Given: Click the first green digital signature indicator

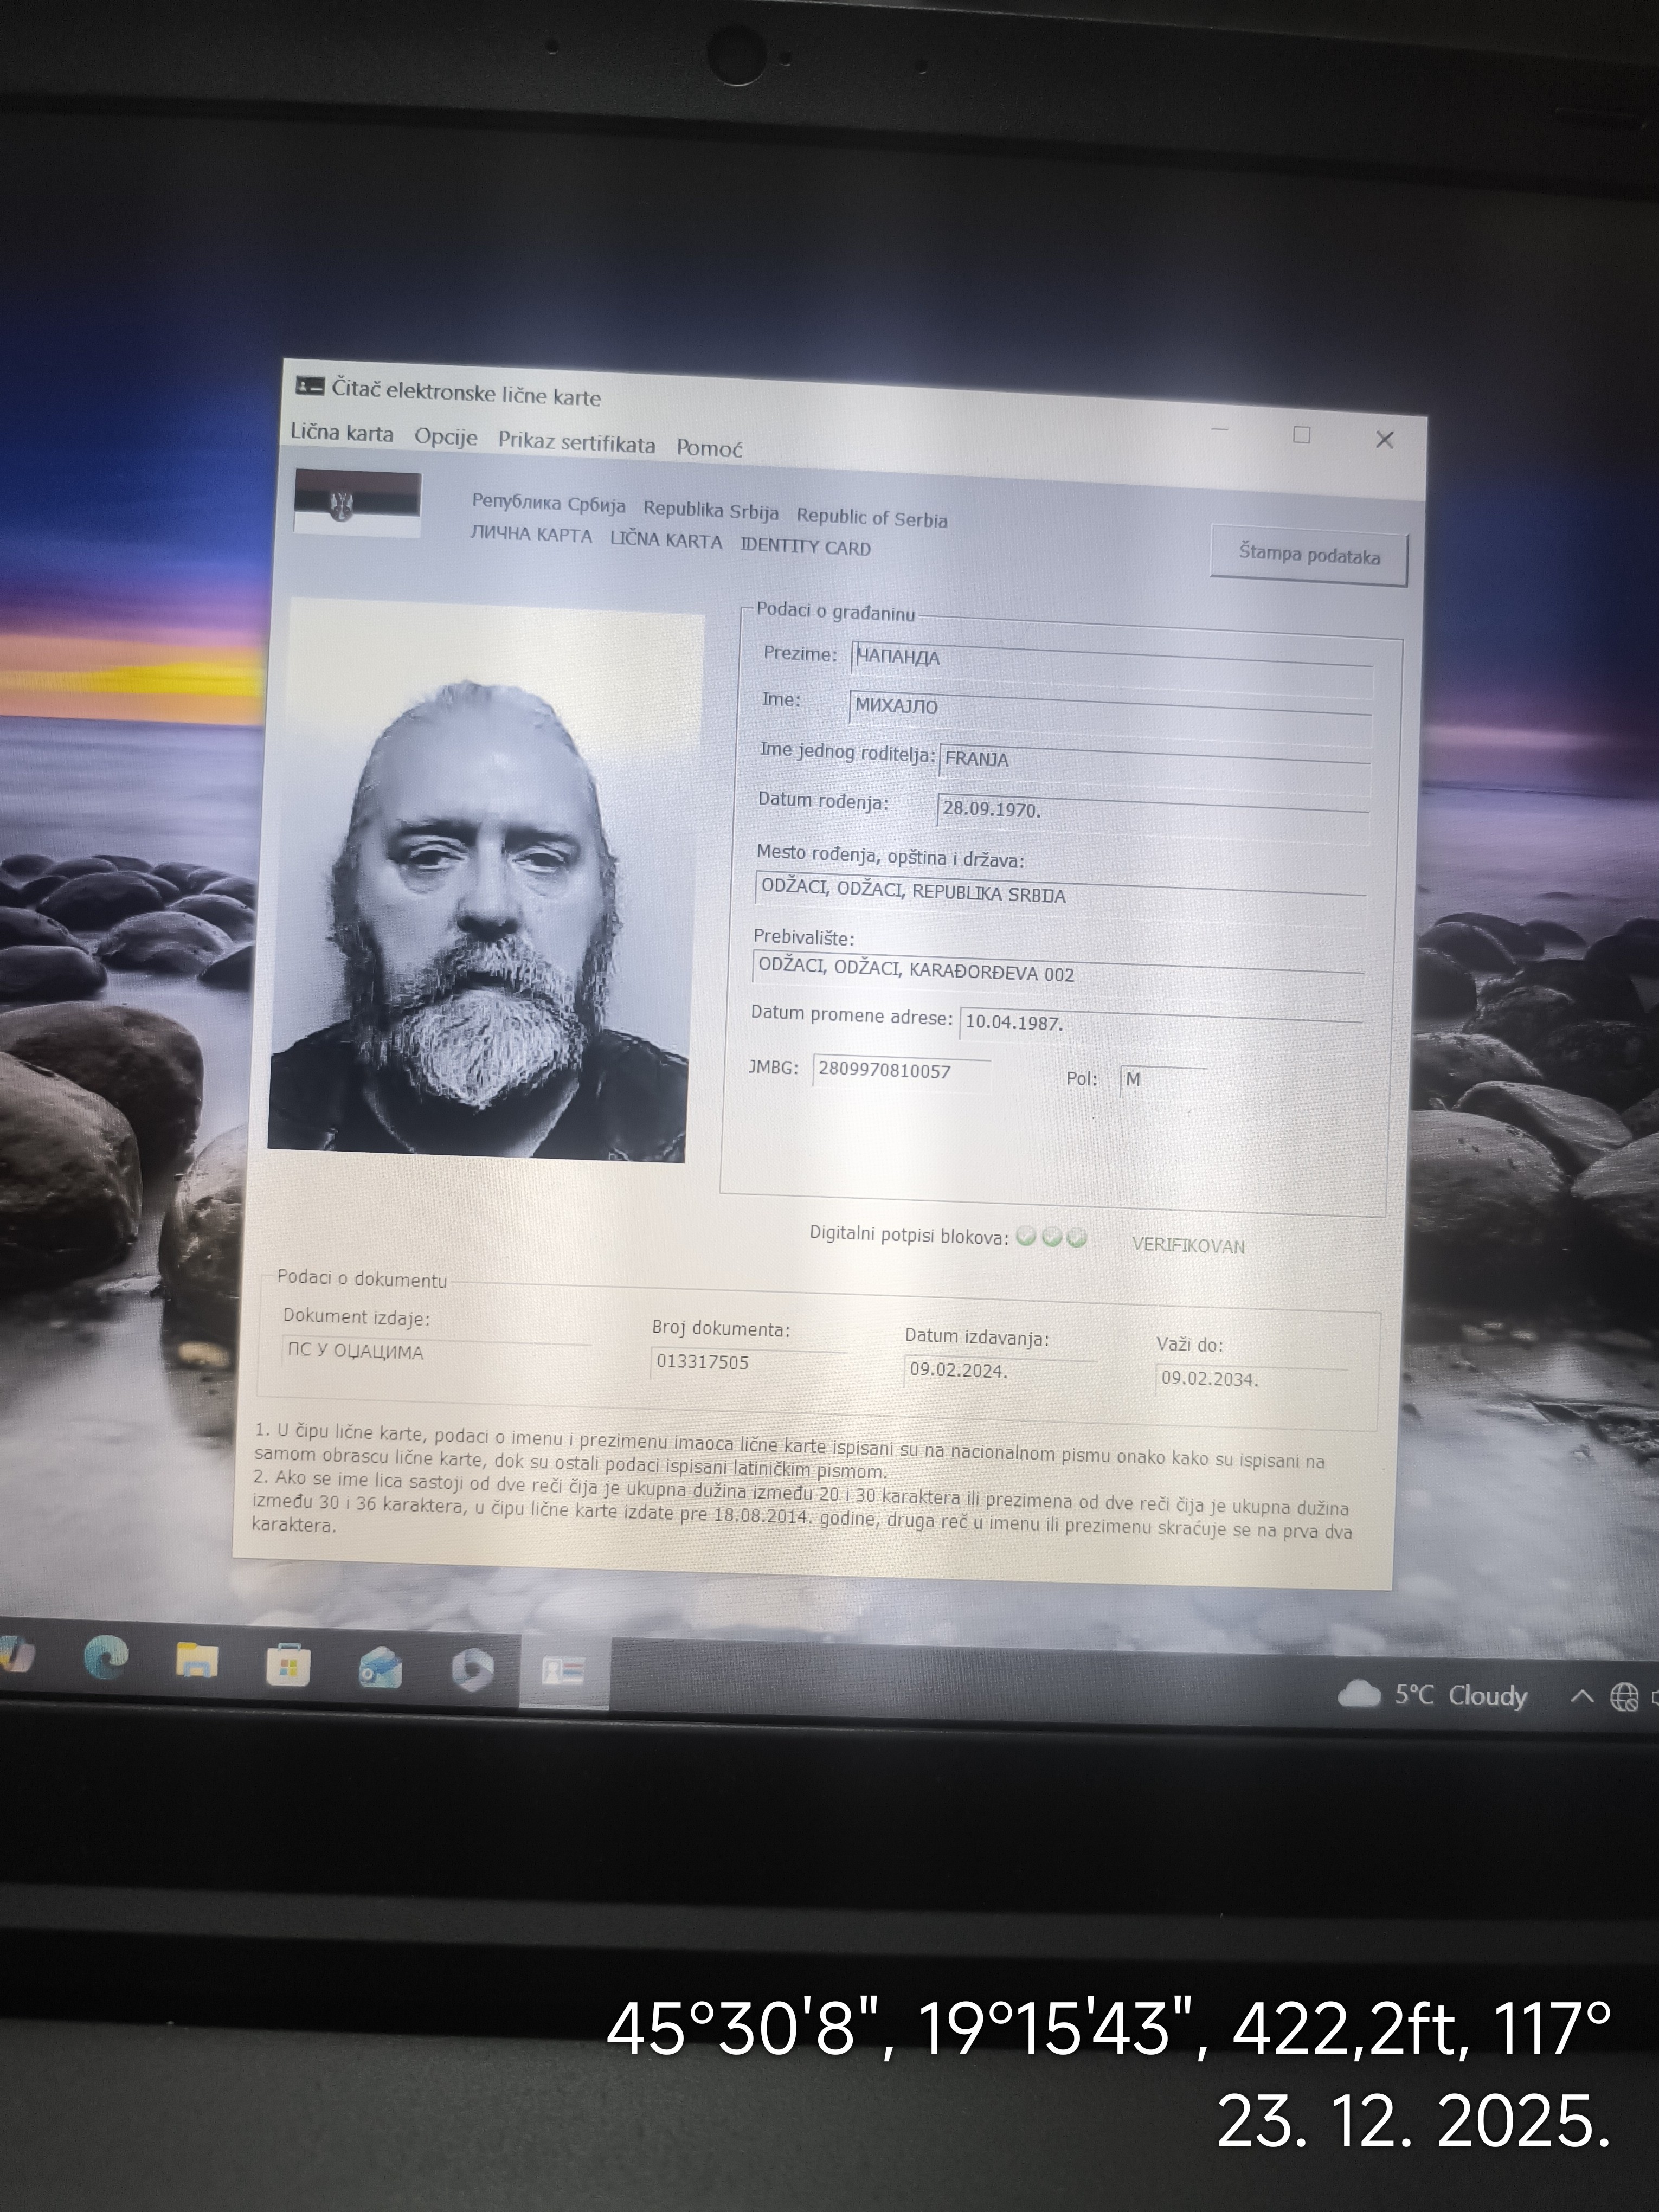Looking at the screenshot, I should [1025, 1237].
